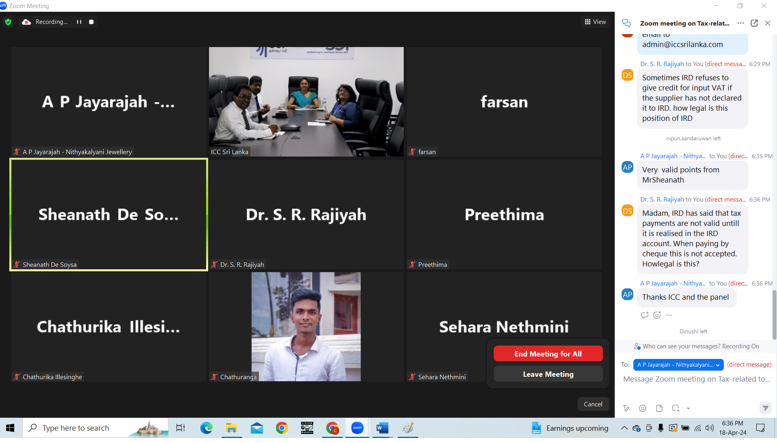The image size is (777, 443).
Task: Open the Windows Start menu
Action: [x=10, y=428]
